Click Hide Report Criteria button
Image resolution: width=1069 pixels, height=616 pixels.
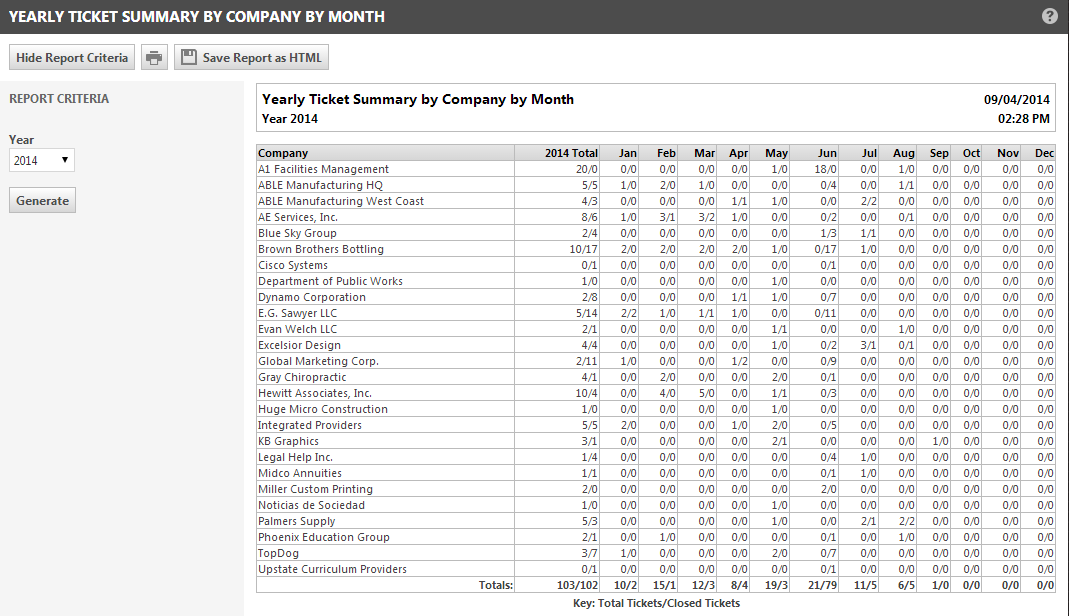tap(72, 58)
